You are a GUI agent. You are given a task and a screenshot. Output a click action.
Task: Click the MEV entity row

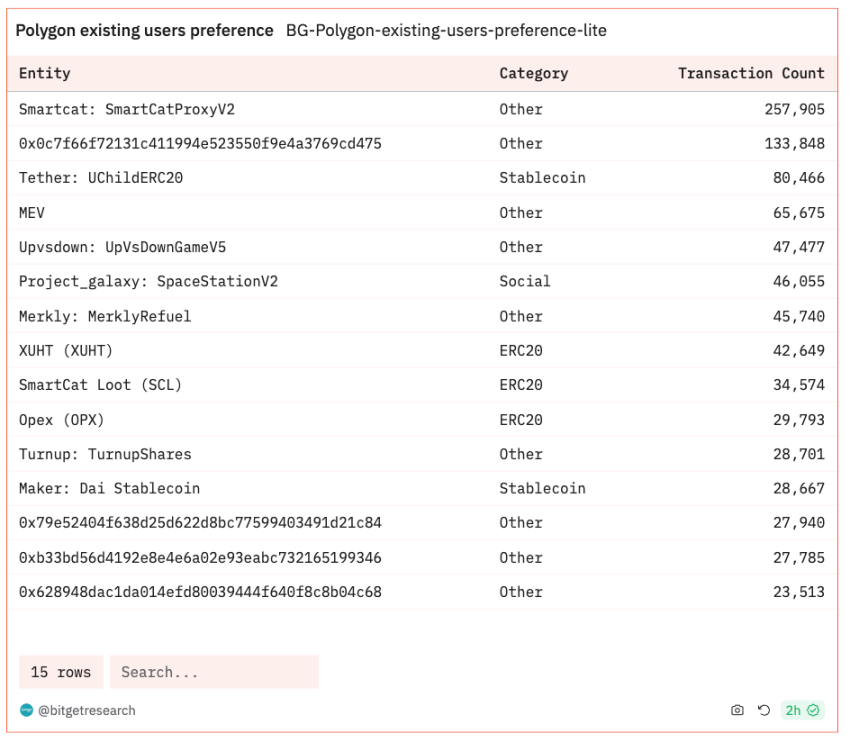tap(32, 212)
